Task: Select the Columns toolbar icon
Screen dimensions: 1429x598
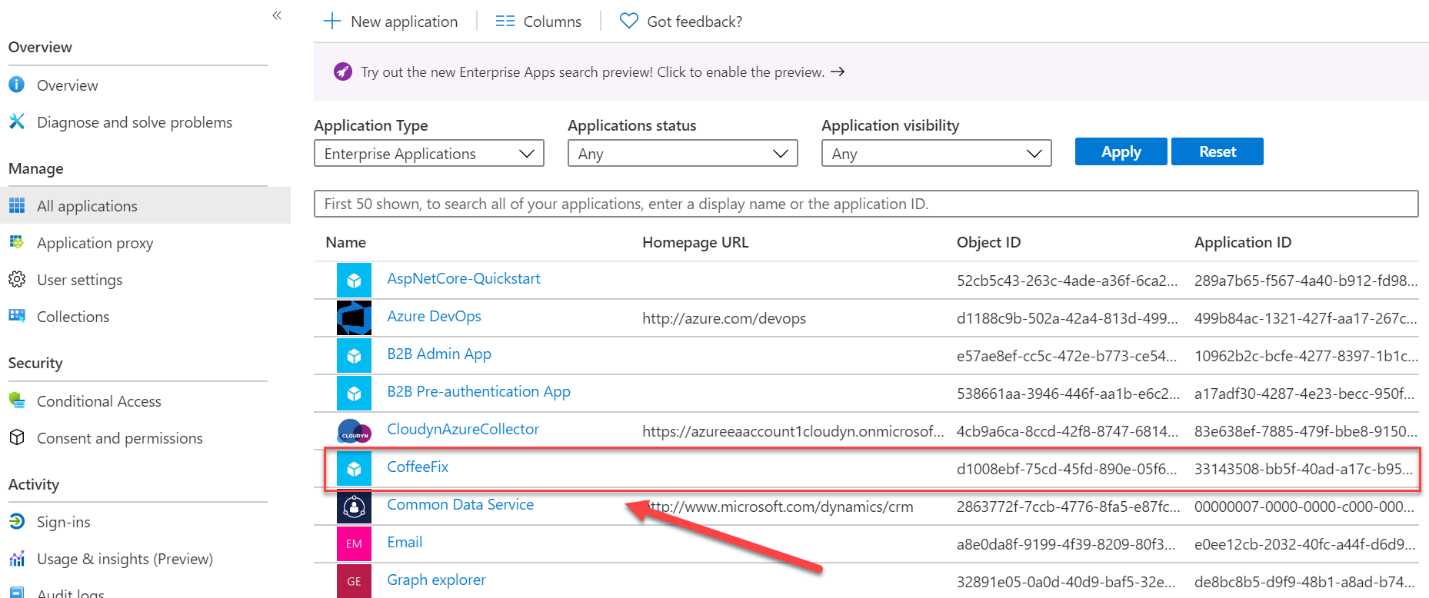Action: [504, 20]
